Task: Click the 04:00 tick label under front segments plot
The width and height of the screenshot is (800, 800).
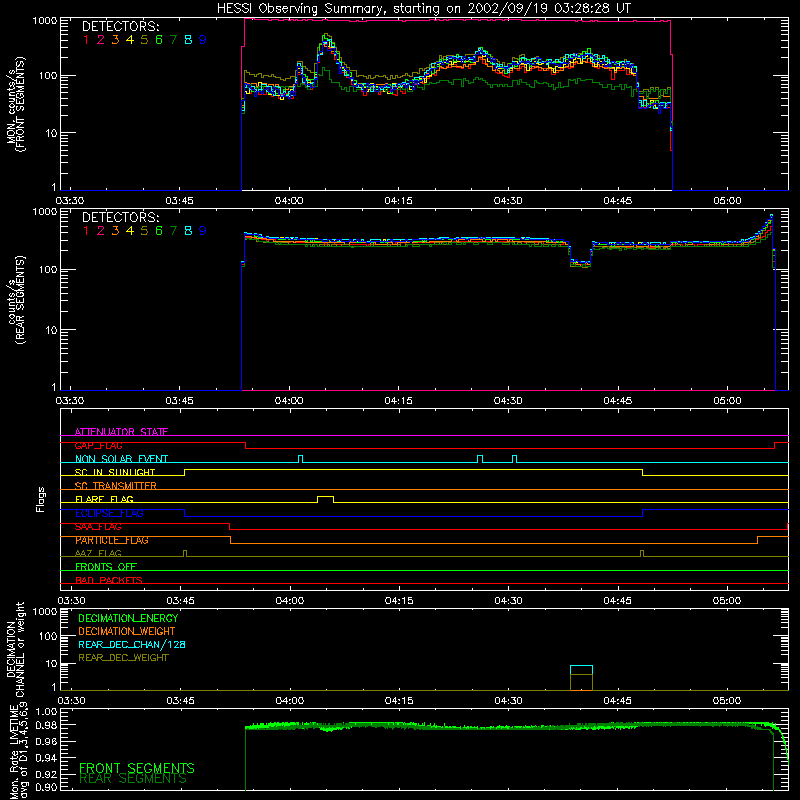Action: tap(289, 201)
